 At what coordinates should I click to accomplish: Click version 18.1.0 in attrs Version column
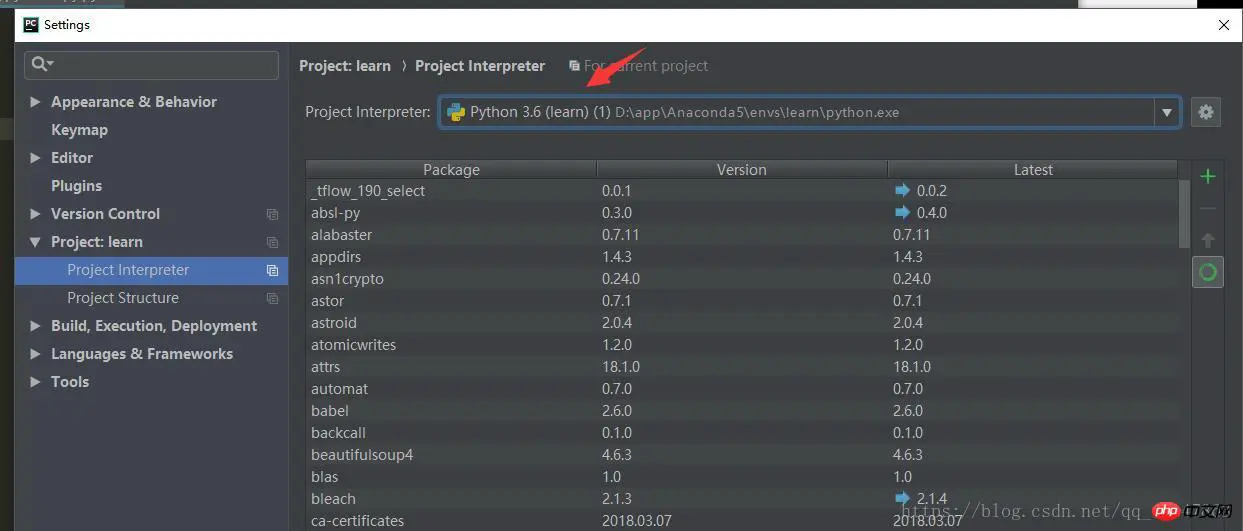click(x=620, y=367)
